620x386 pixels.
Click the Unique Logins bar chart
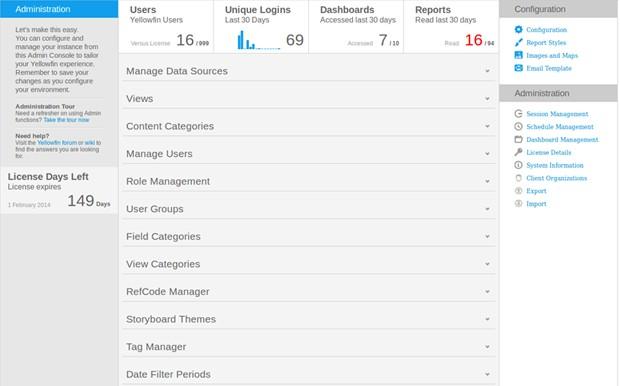(x=258, y=40)
